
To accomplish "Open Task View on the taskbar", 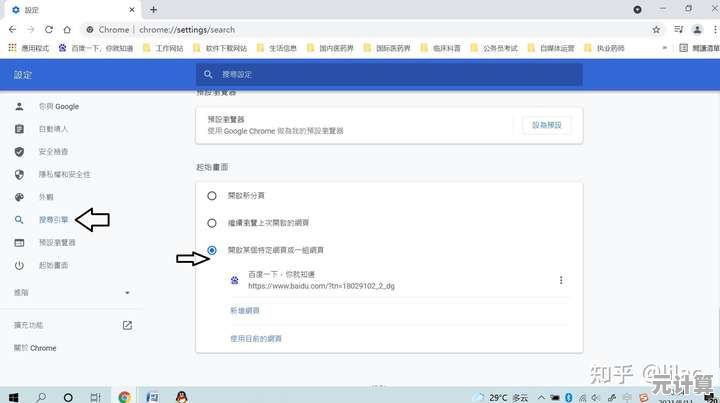I will point(95,397).
